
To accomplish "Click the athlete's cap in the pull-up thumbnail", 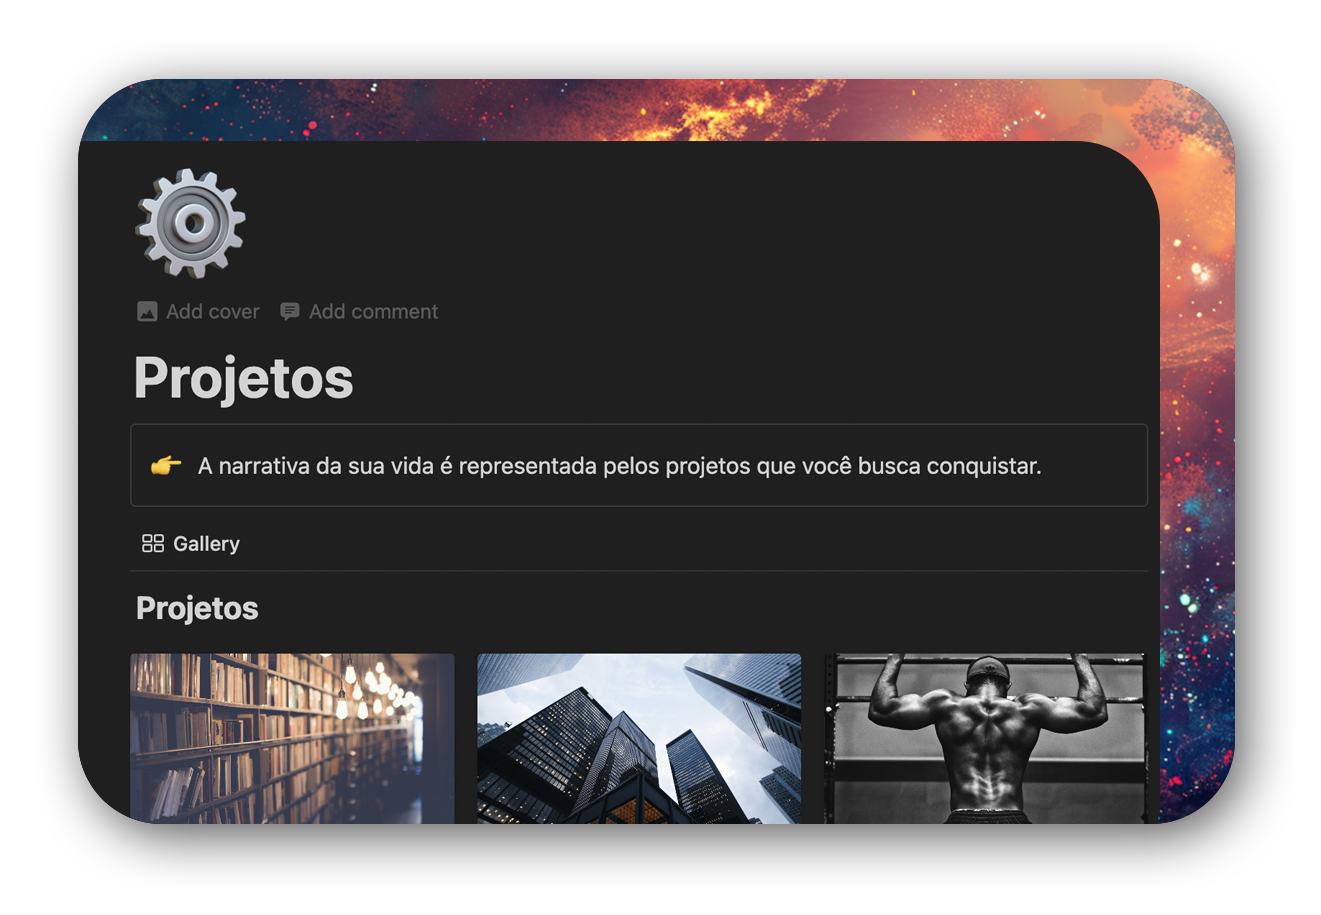I will pos(987,668).
